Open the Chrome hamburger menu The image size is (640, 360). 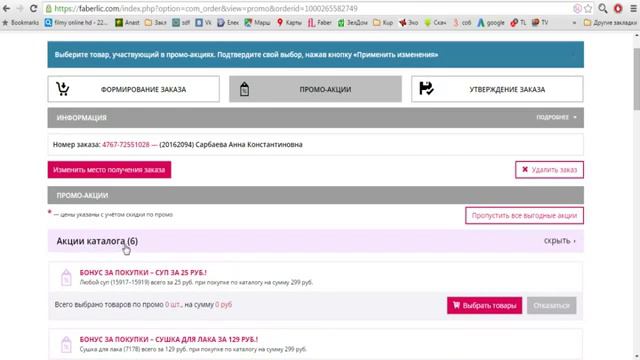pyautogui.click(x=633, y=9)
